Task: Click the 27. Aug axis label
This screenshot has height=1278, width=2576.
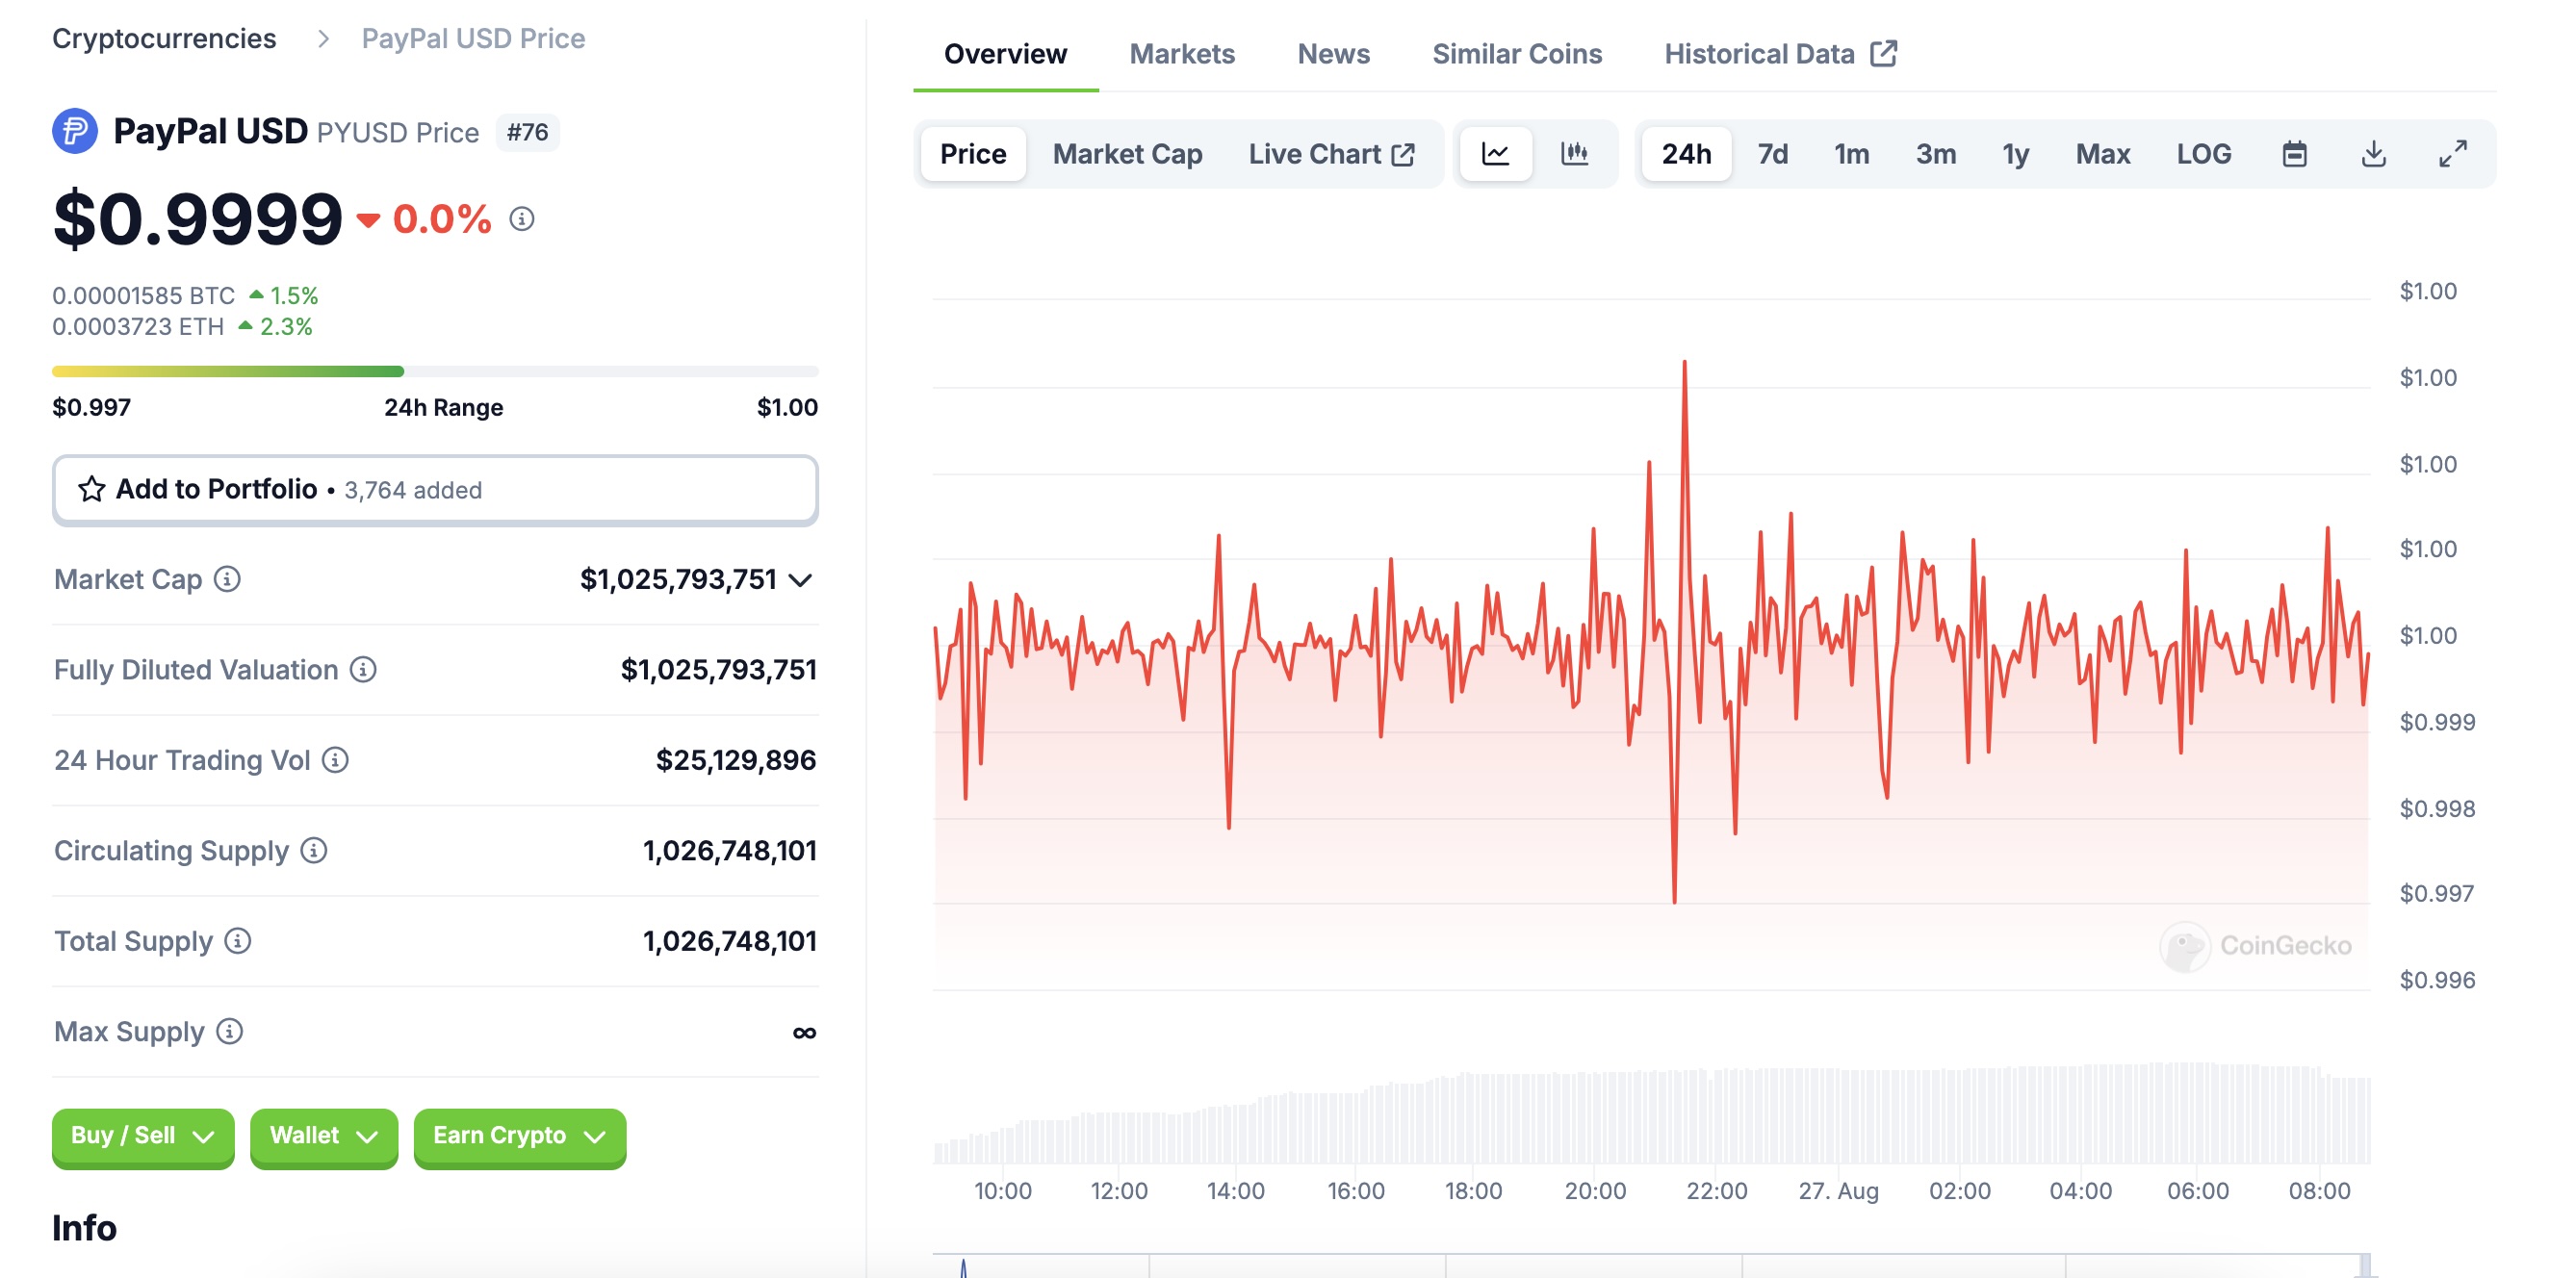Action: 1838,1191
